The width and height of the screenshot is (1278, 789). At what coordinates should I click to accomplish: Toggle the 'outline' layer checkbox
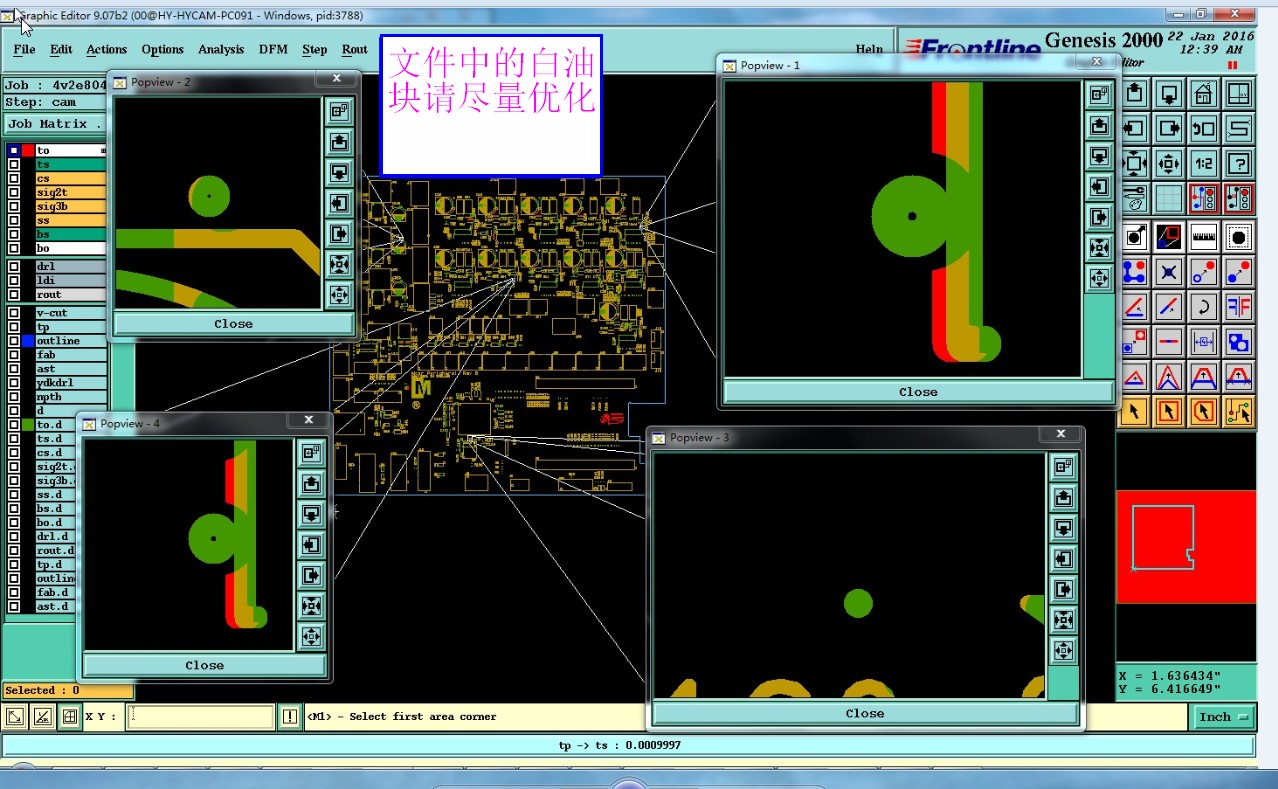coord(14,341)
